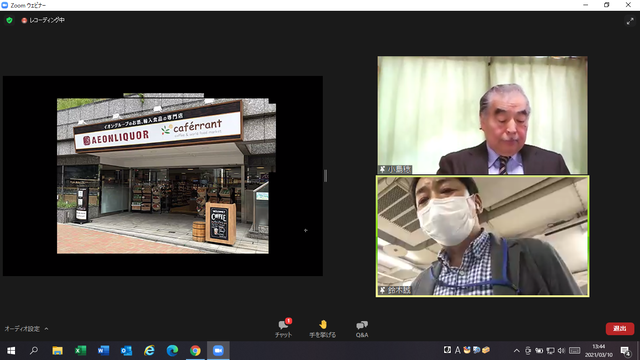The image size is (640, 360).
Task: Click 手を挙げる raise hand button
Action: [322, 329]
